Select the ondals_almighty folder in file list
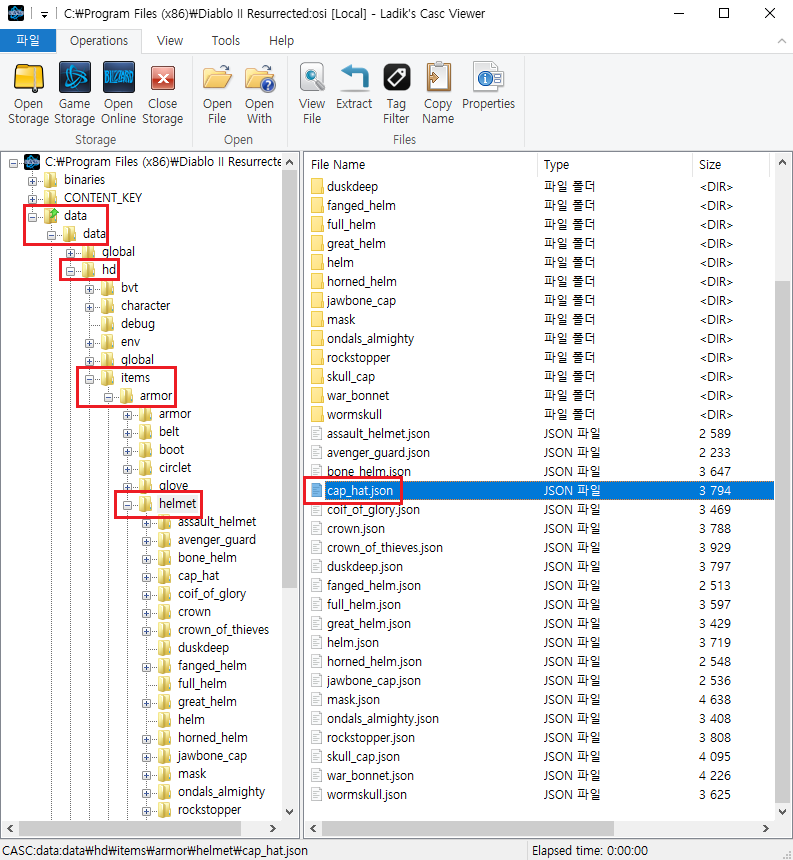 [x=370, y=338]
